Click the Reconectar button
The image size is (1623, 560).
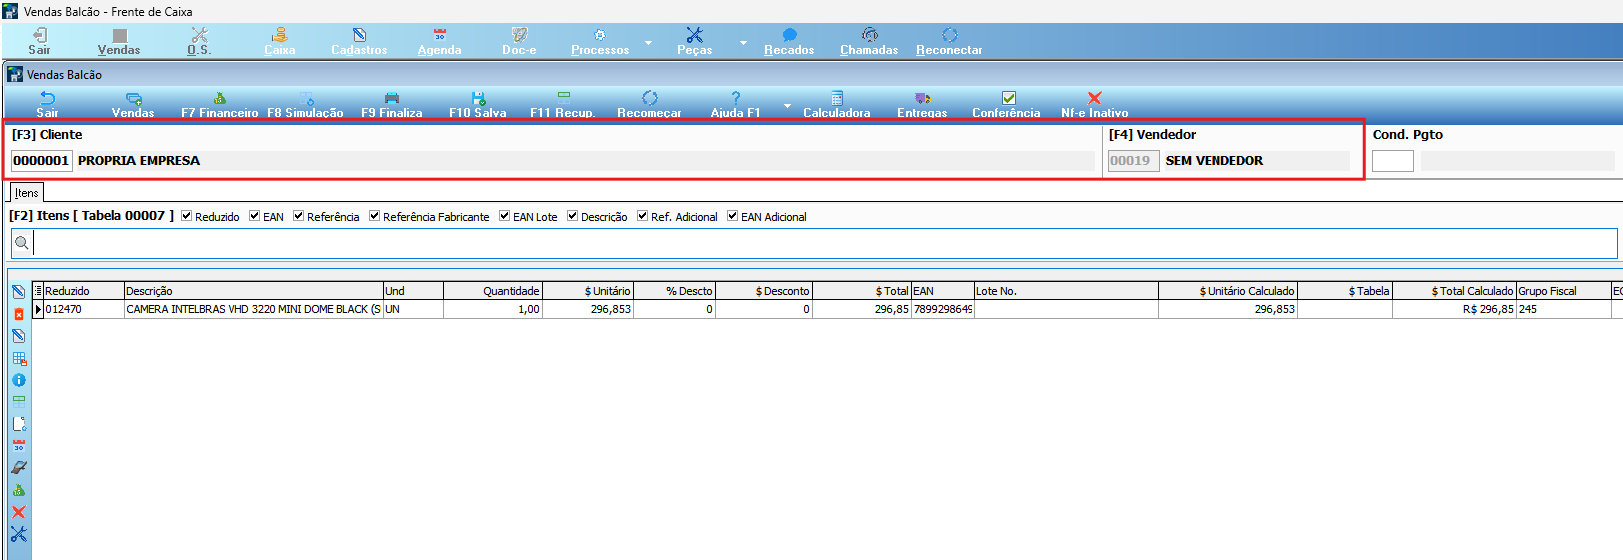tap(949, 41)
